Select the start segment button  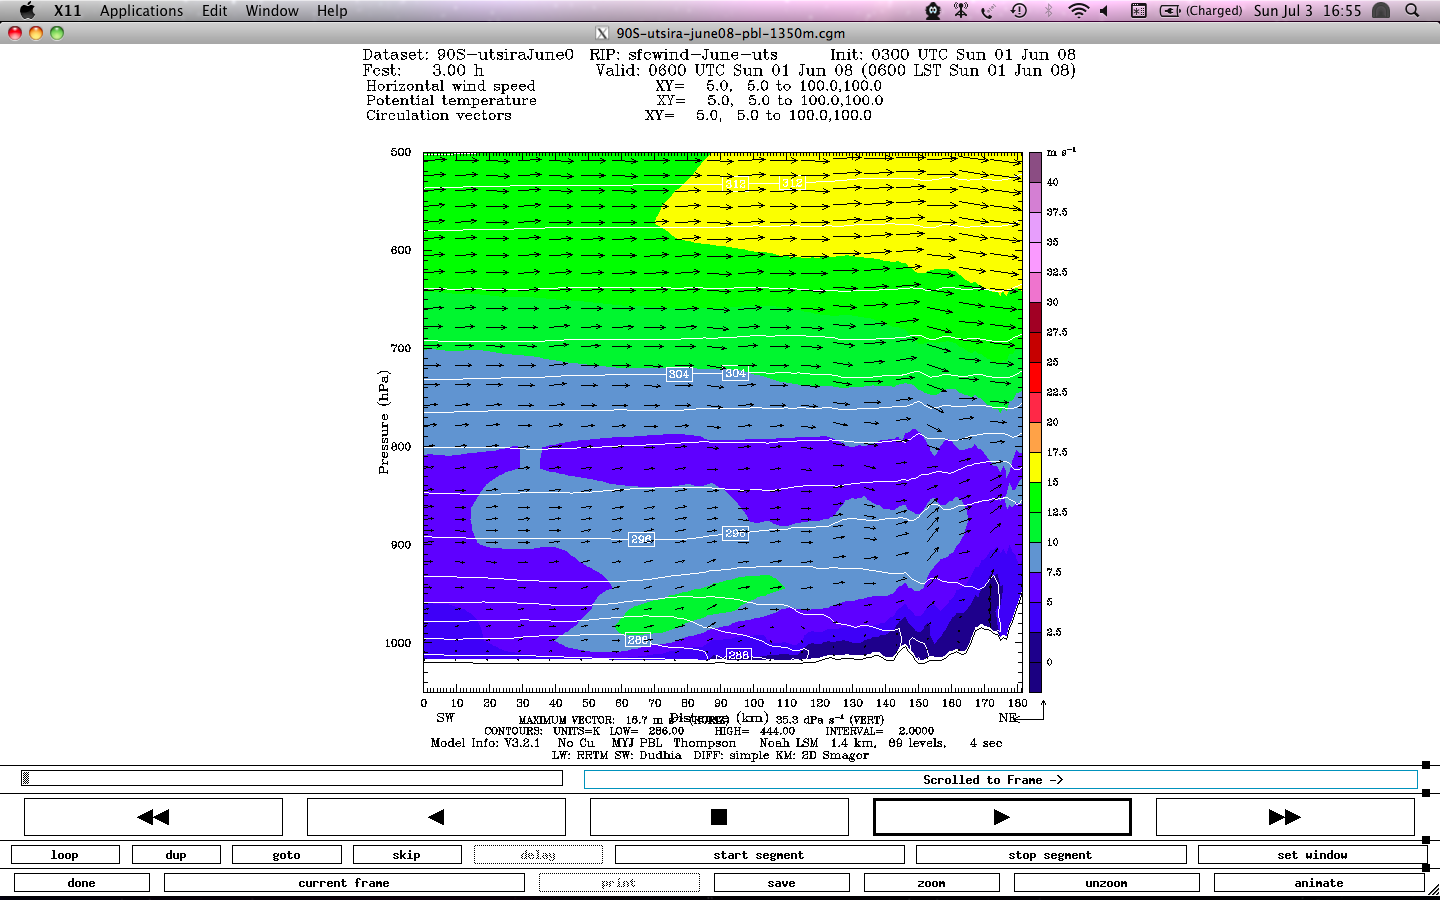coord(759,855)
